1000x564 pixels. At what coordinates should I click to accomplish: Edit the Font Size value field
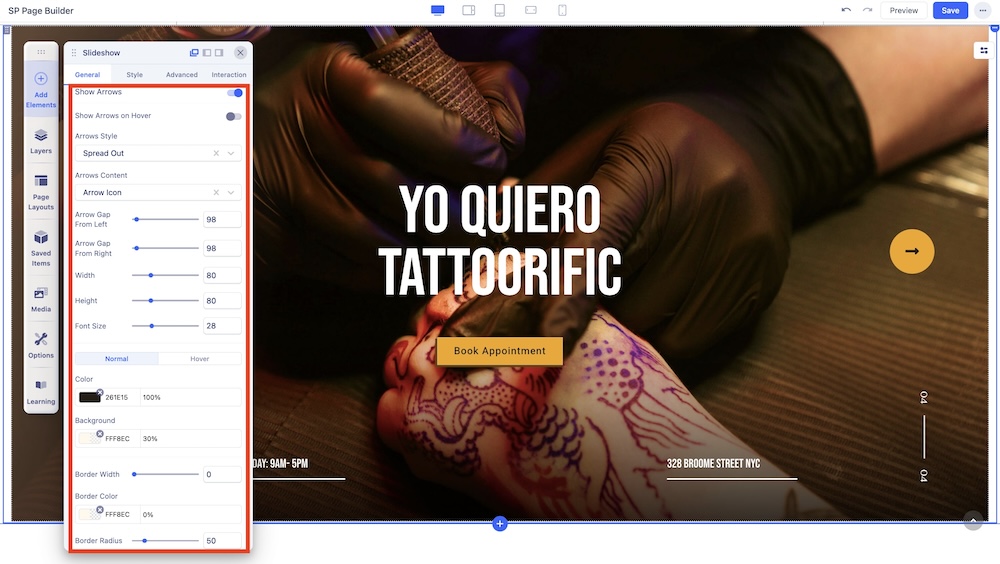(x=222, y=326)
